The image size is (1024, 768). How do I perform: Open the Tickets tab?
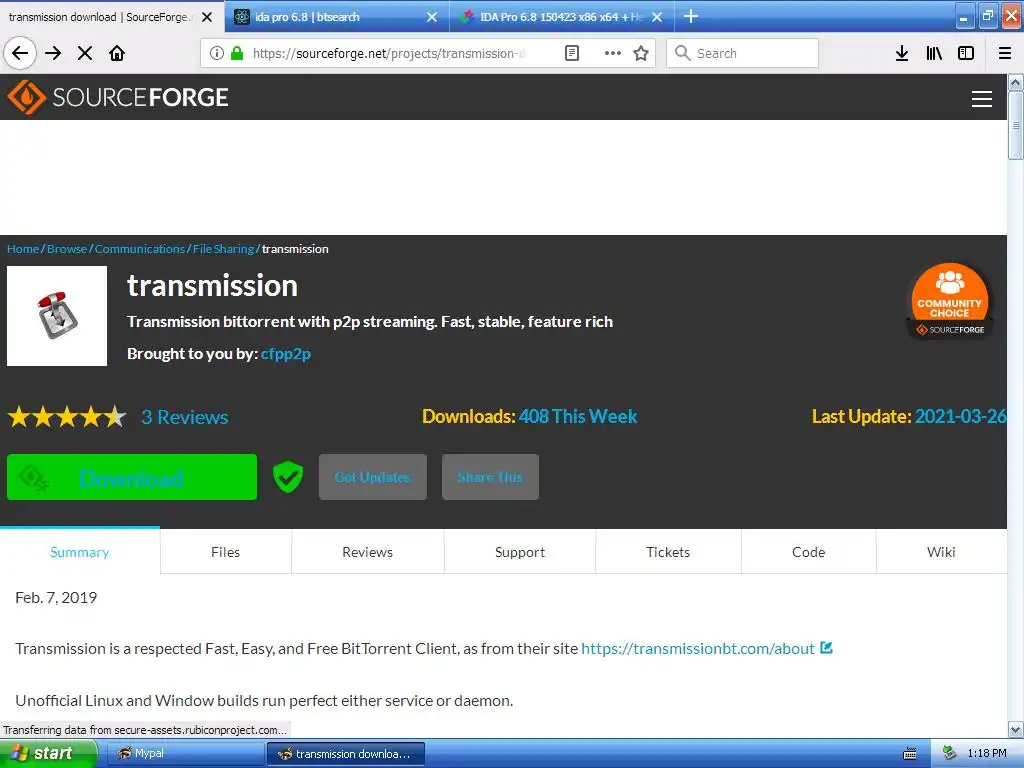click(668, 552)
